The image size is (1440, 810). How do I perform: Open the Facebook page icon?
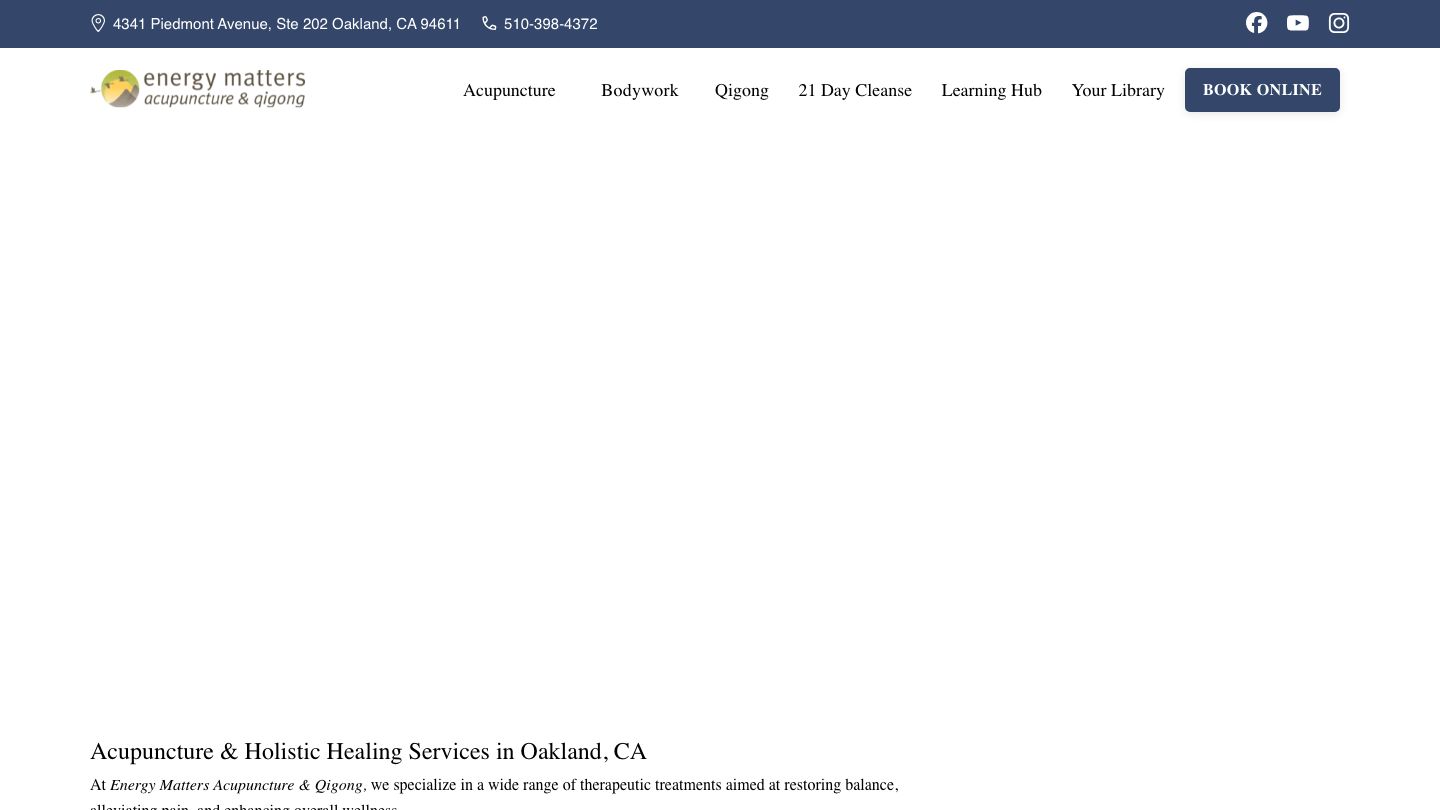[x=1256, y=23]
